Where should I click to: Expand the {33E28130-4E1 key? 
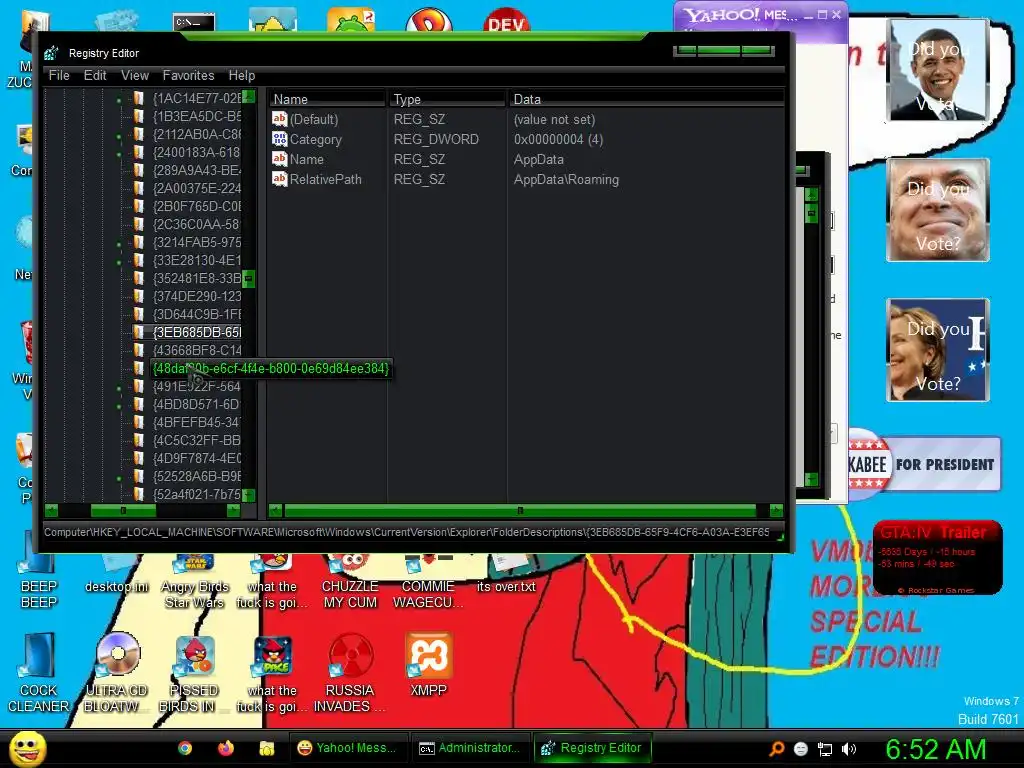119,263
